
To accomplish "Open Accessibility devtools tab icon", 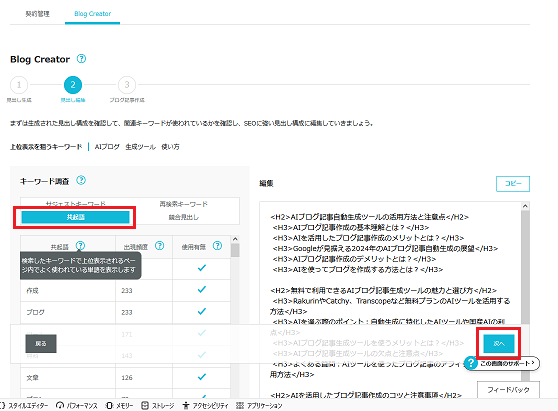I will click(x=186, y=405).
